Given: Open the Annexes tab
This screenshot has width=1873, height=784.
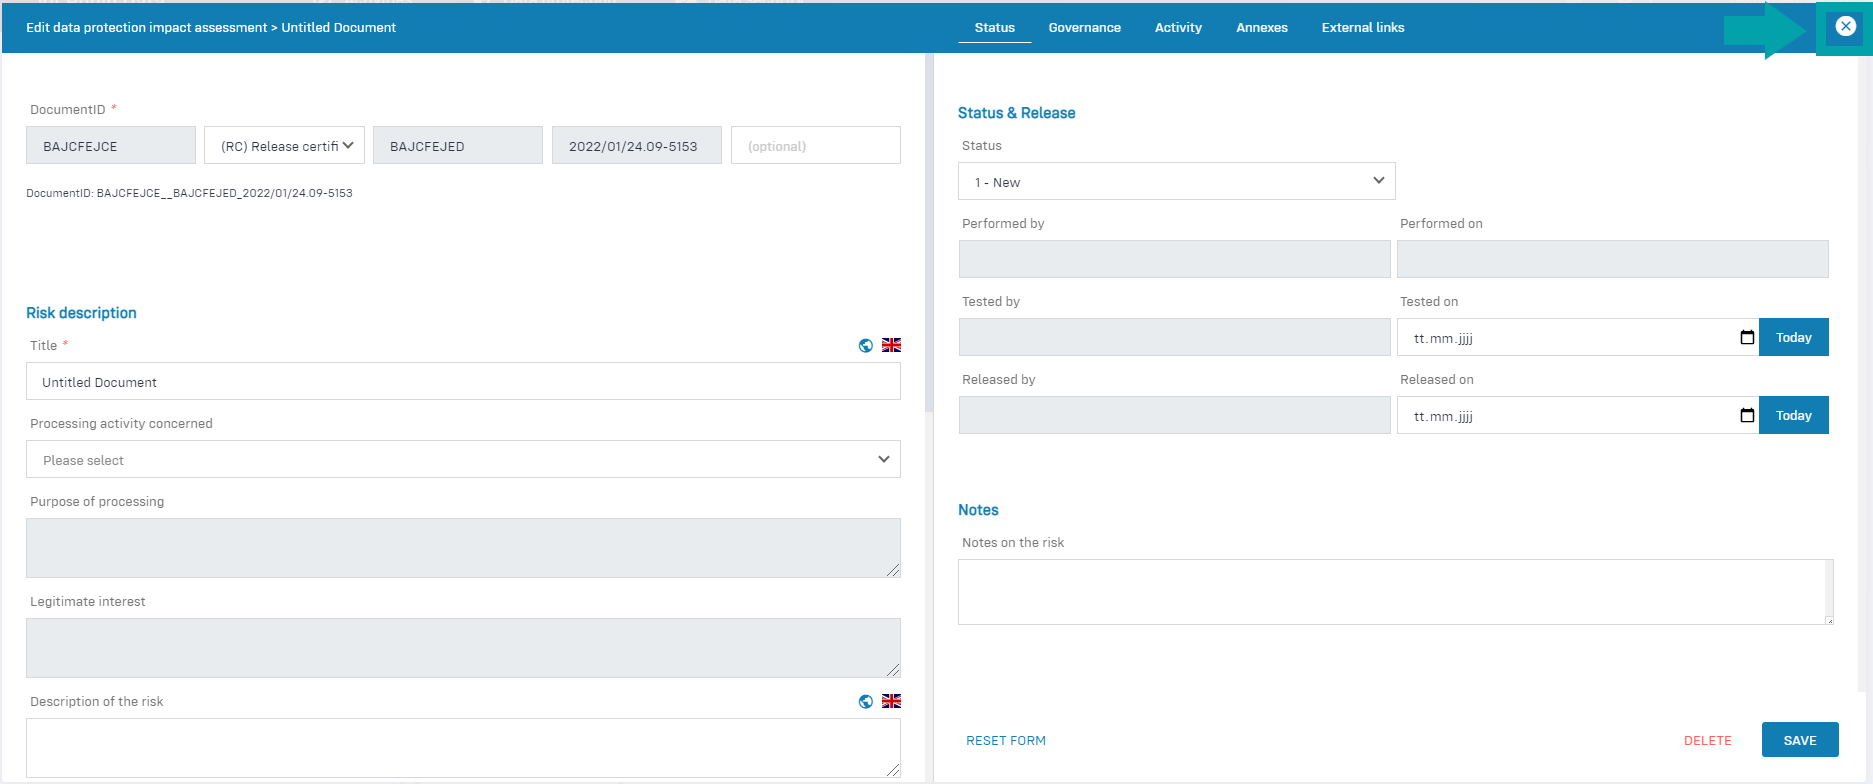Looking at the screenshot, I should 1261,28.
